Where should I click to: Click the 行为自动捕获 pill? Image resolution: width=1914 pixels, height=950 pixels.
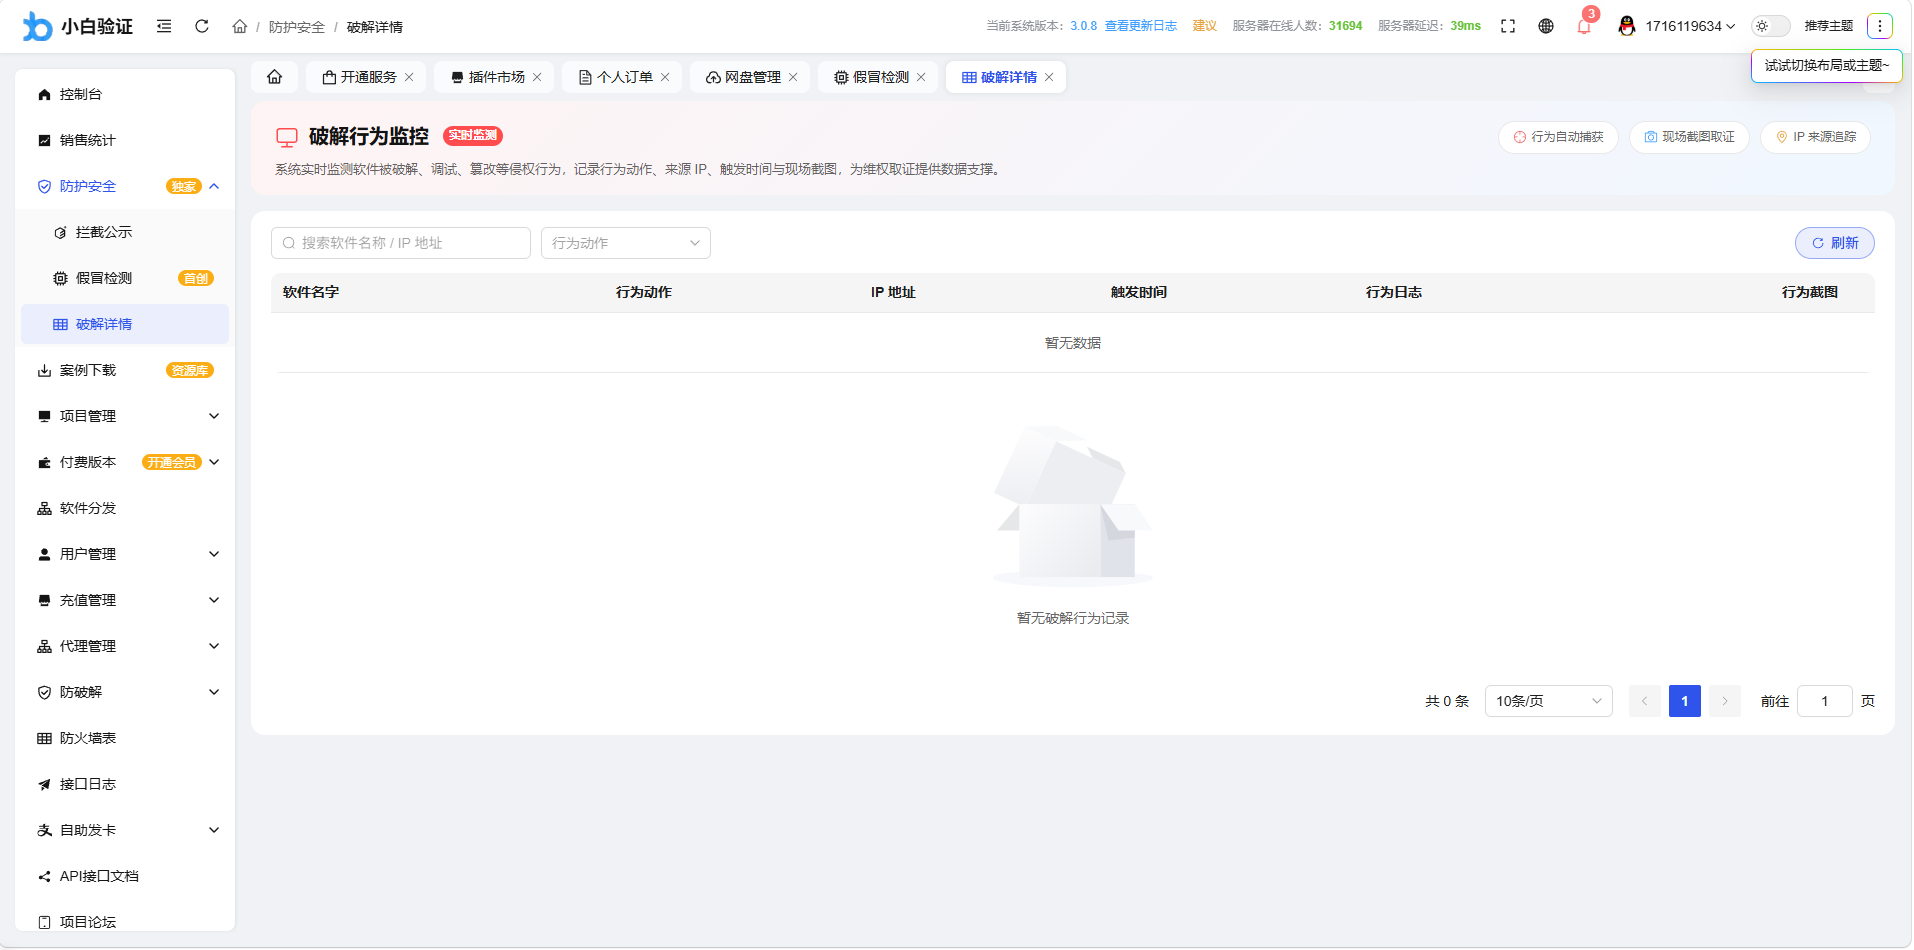pyautogui.click(x=1558, y=137)
